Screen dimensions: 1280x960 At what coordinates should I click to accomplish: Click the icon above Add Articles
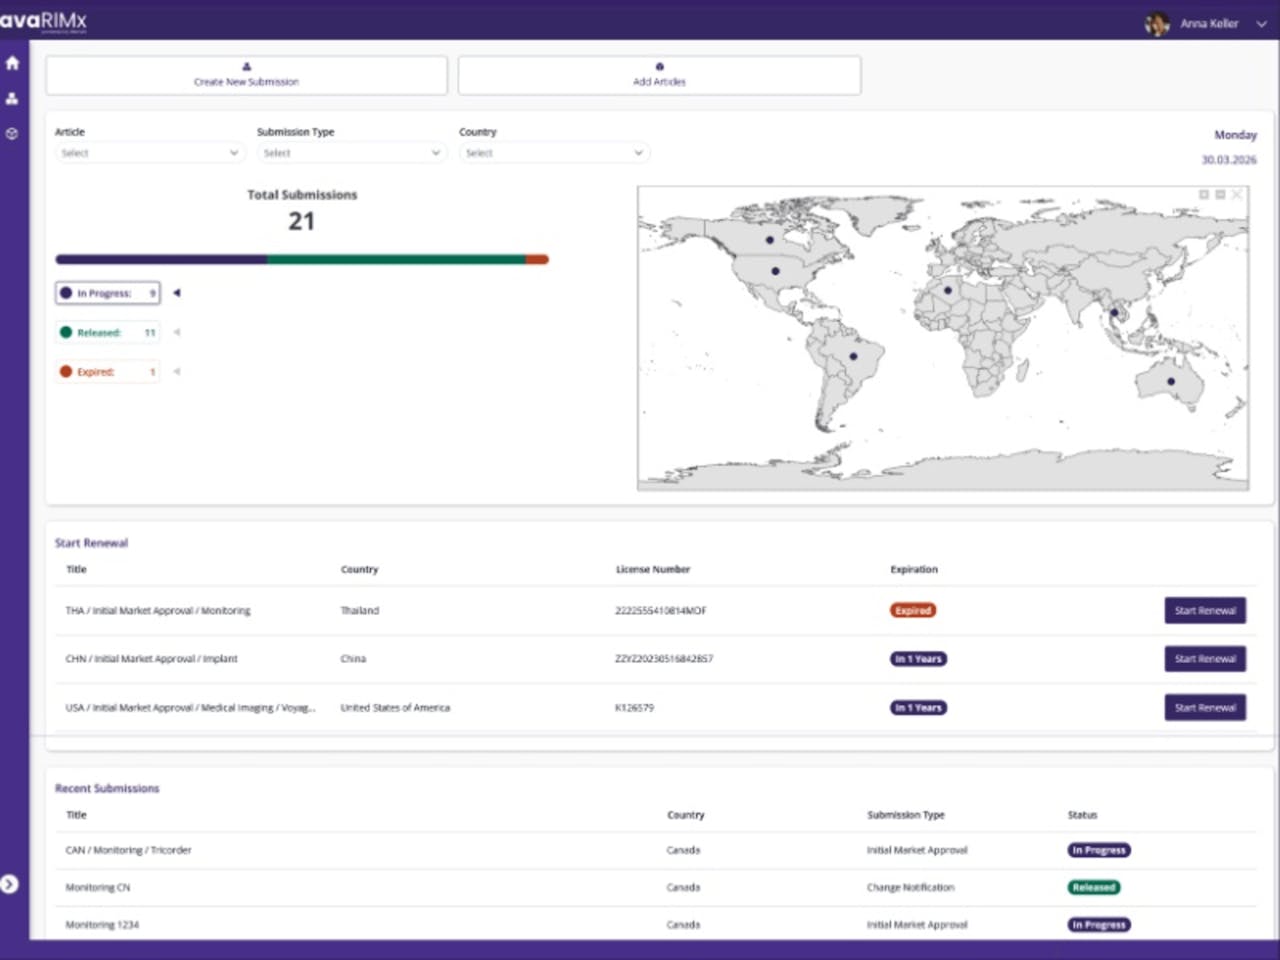tap(659, 67)
